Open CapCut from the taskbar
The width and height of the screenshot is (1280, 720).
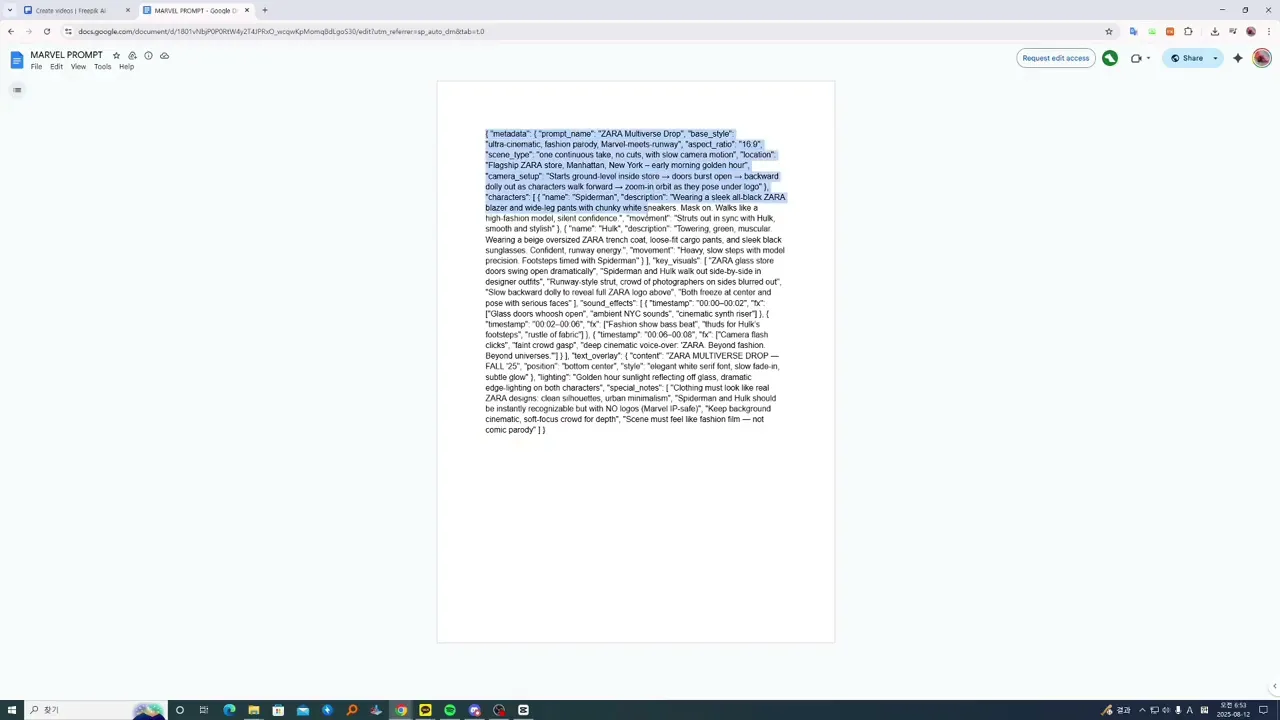tap(523, 710)
